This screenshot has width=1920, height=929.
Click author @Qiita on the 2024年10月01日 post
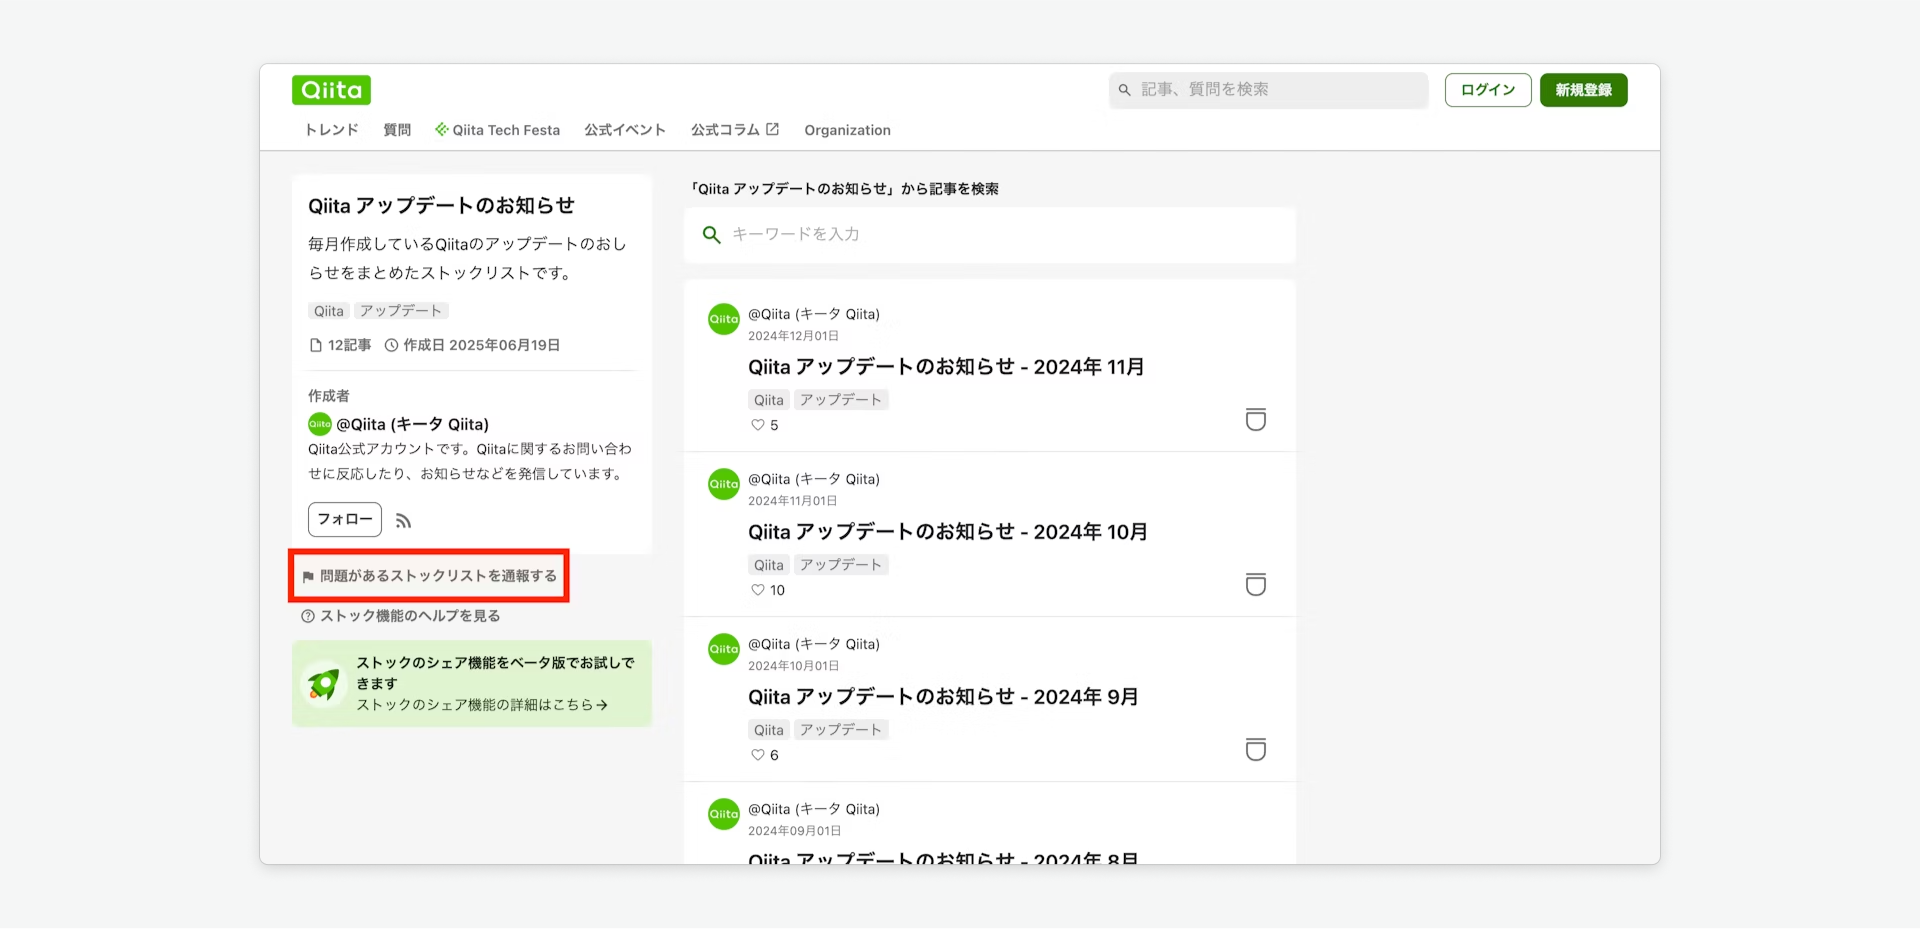pos(814,644)
